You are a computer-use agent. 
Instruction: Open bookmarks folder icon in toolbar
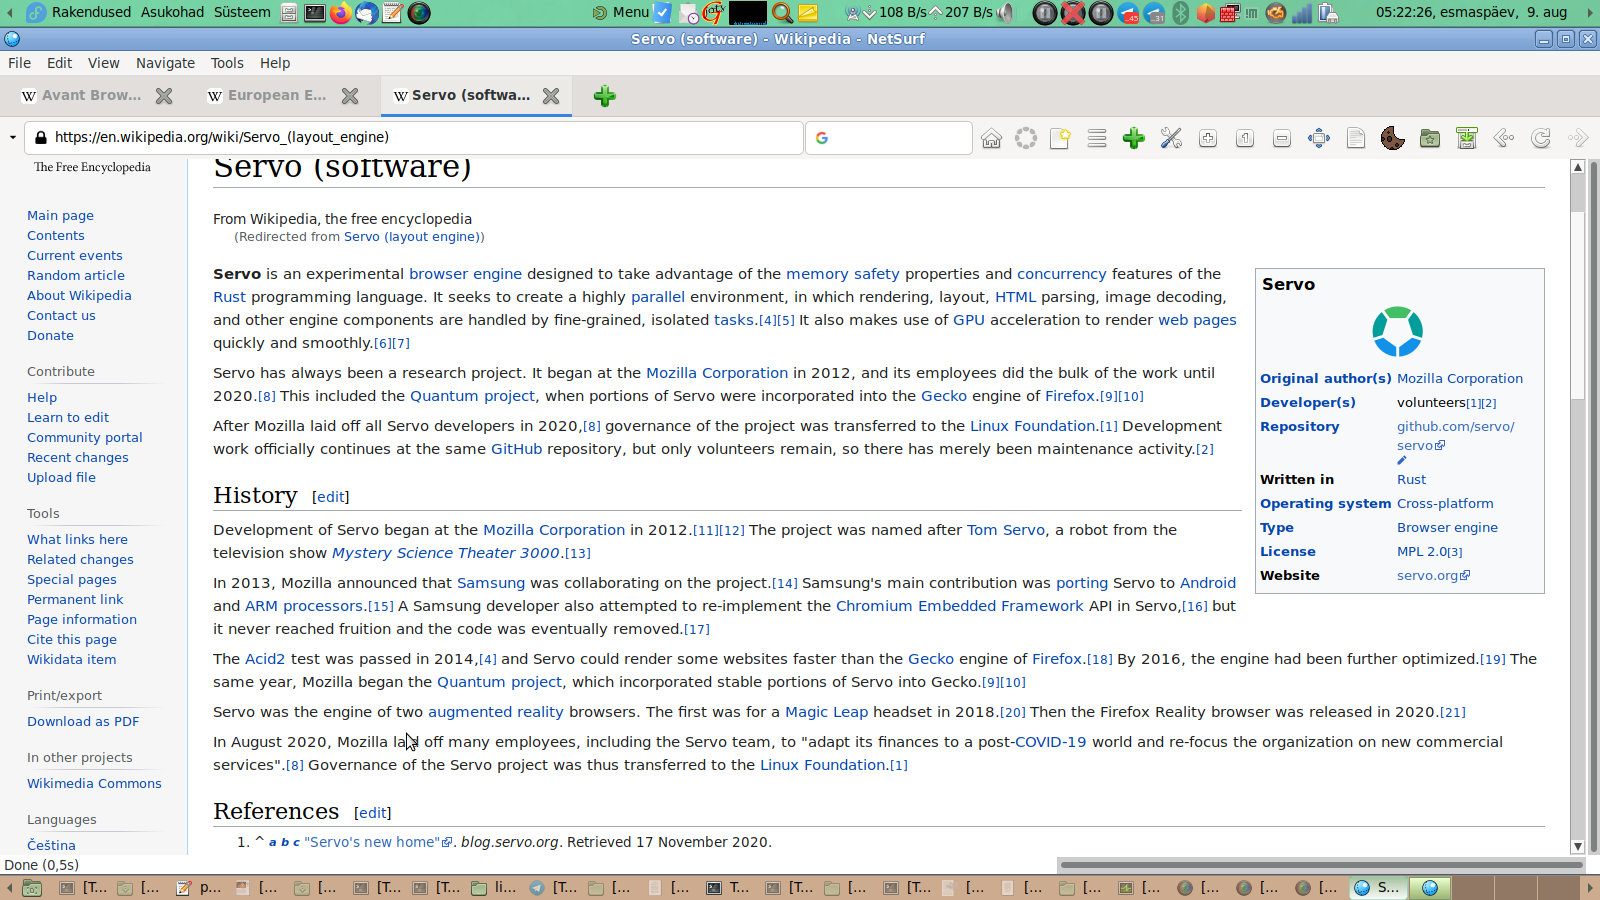[1430, 138]
